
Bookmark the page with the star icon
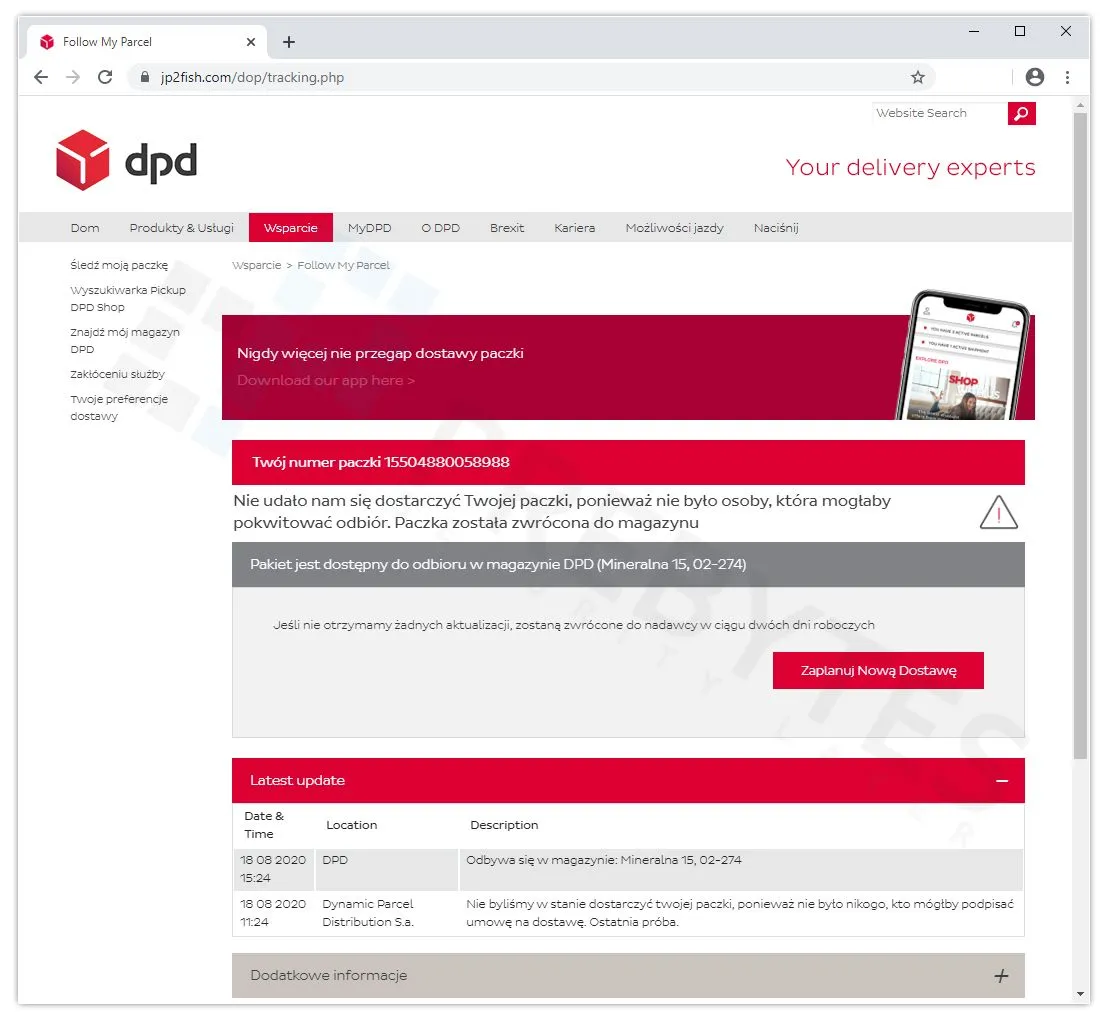[x=917, y=76]
